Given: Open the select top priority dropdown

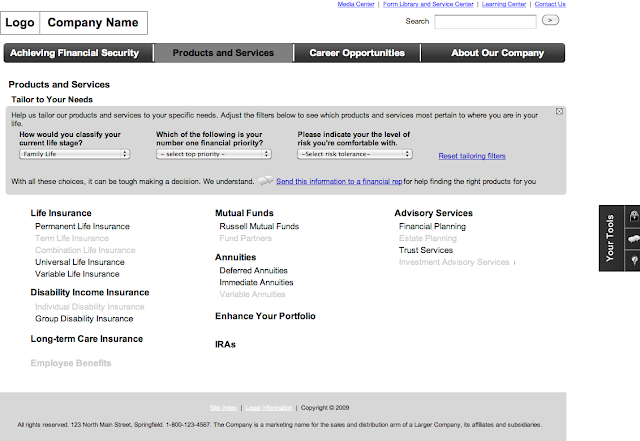Looking at the screenshot, I should (x=213, y=154).
